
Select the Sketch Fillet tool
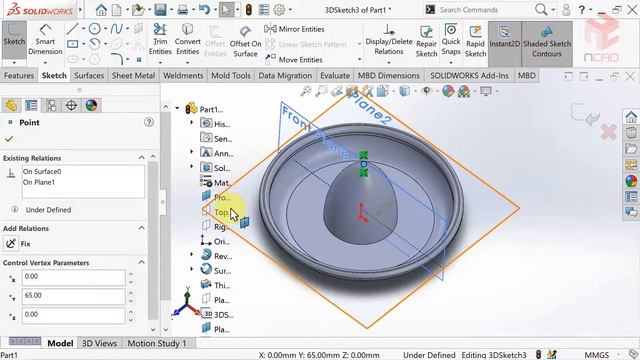tap(117, 59)
